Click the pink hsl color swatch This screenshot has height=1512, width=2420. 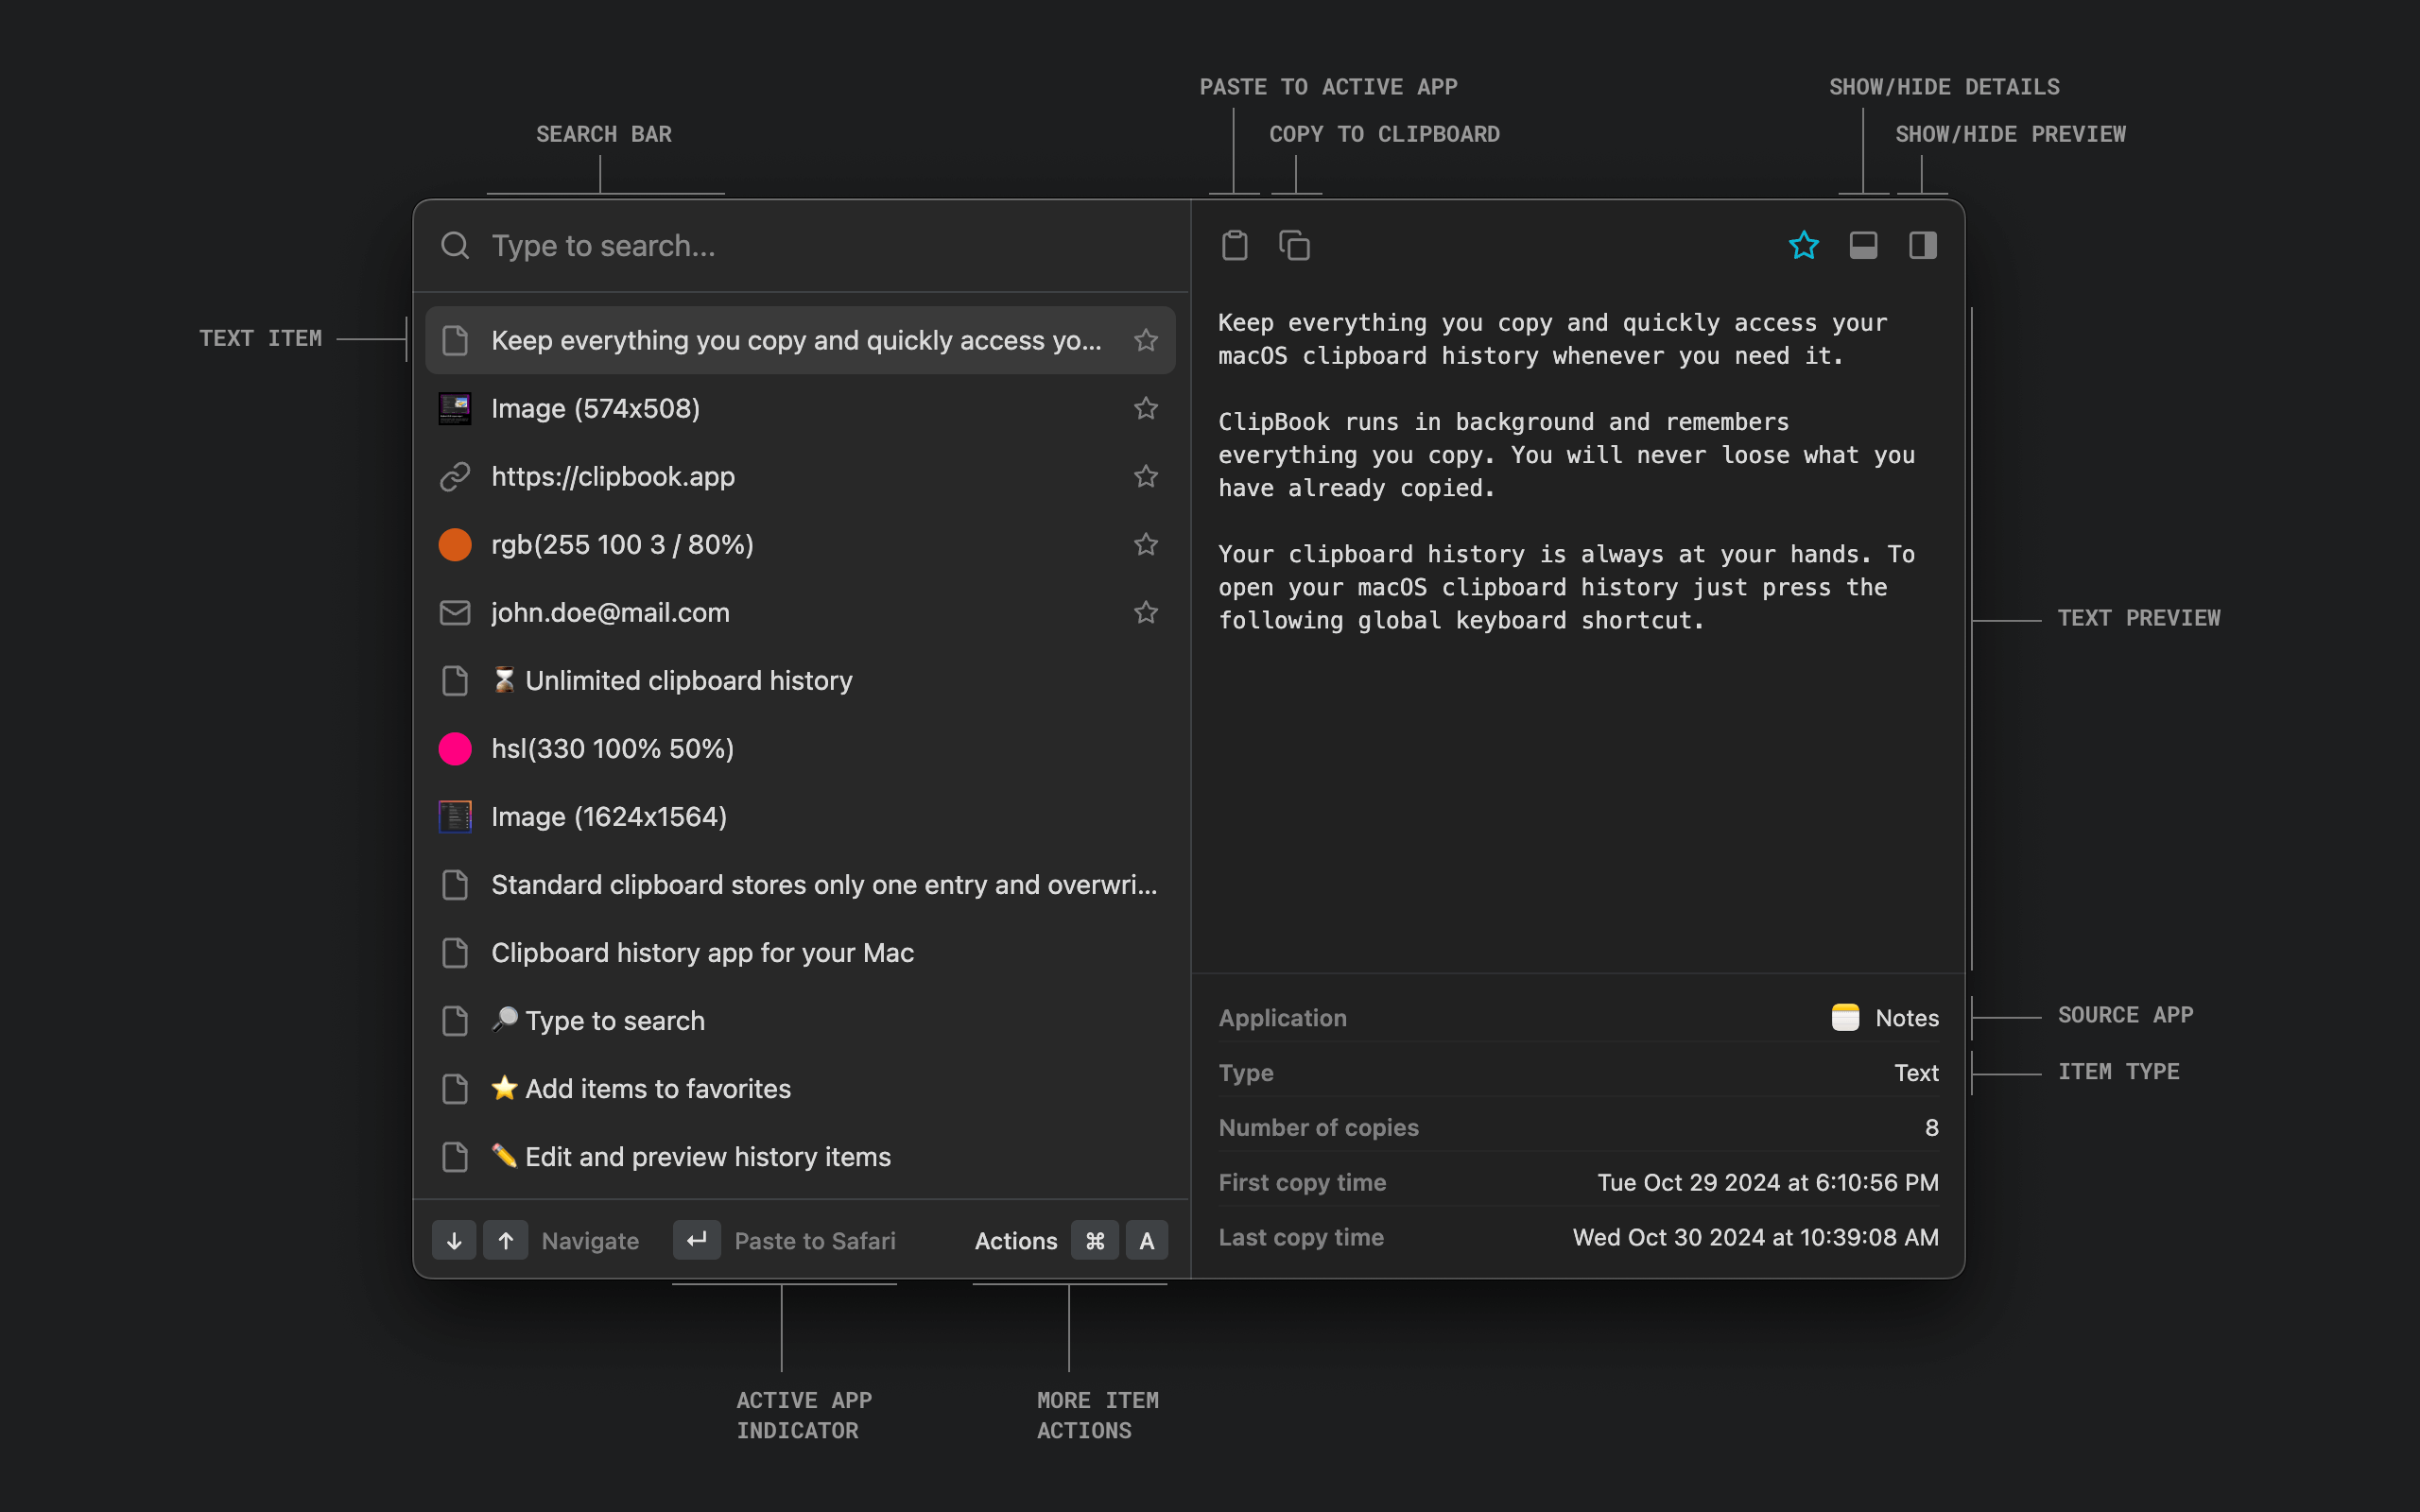click(x=455, y=748)
